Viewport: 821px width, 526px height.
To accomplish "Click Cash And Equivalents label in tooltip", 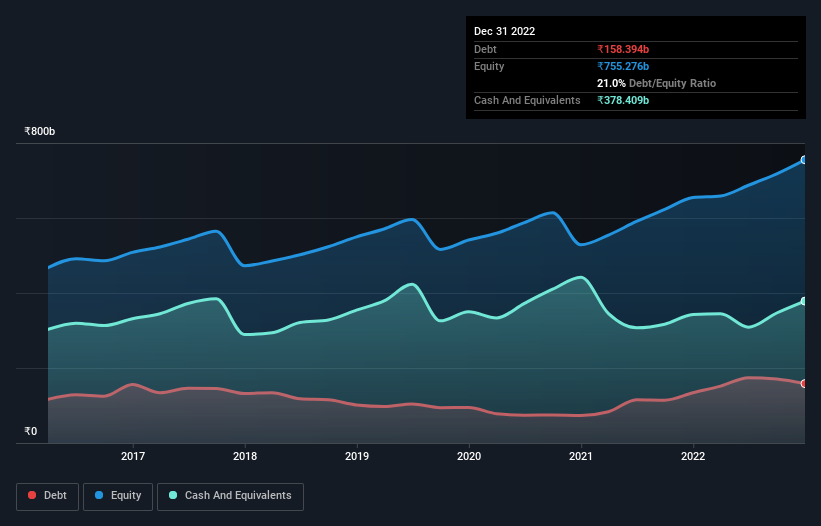I will (x=527, y=100).
